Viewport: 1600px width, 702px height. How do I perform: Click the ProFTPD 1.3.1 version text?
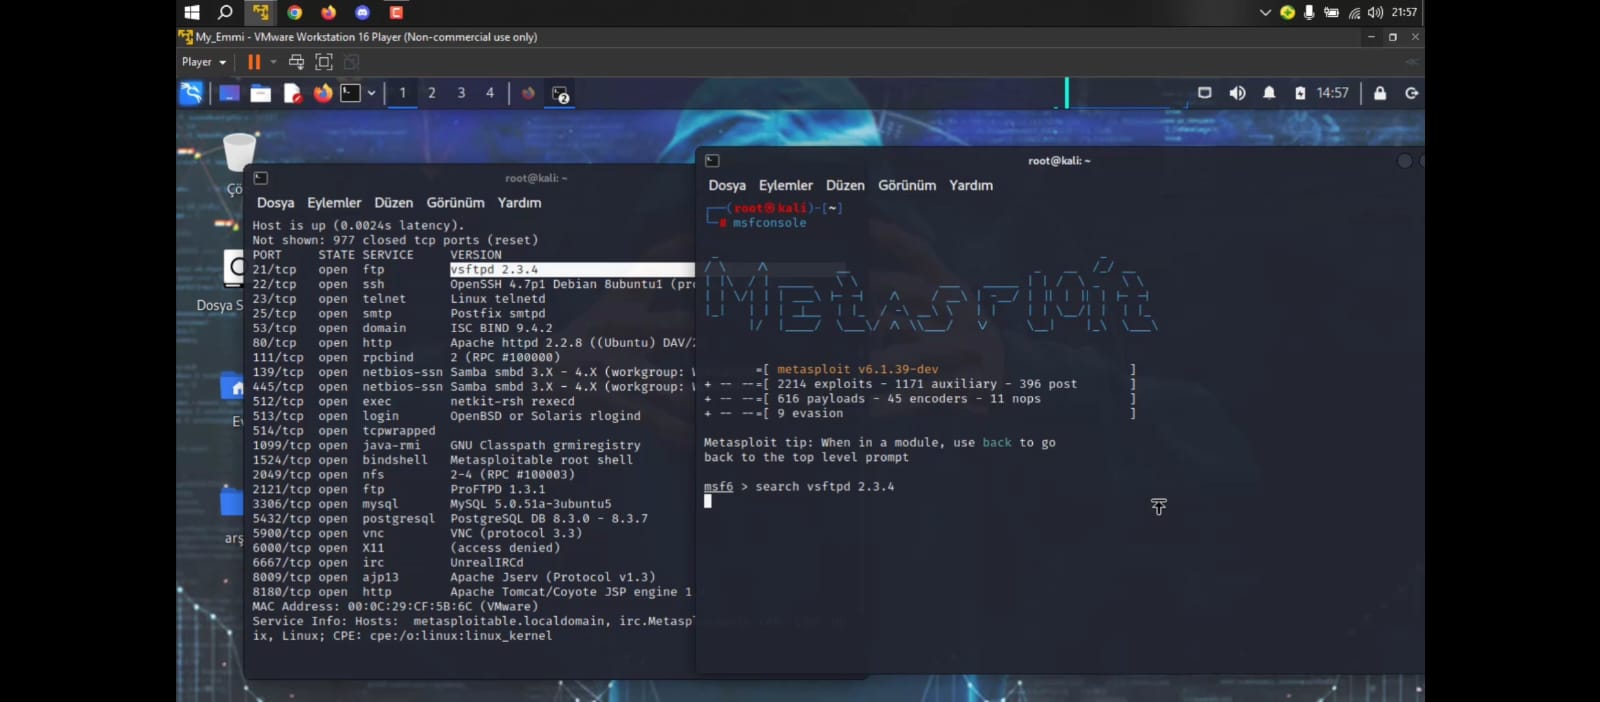(x=497, y=490)
